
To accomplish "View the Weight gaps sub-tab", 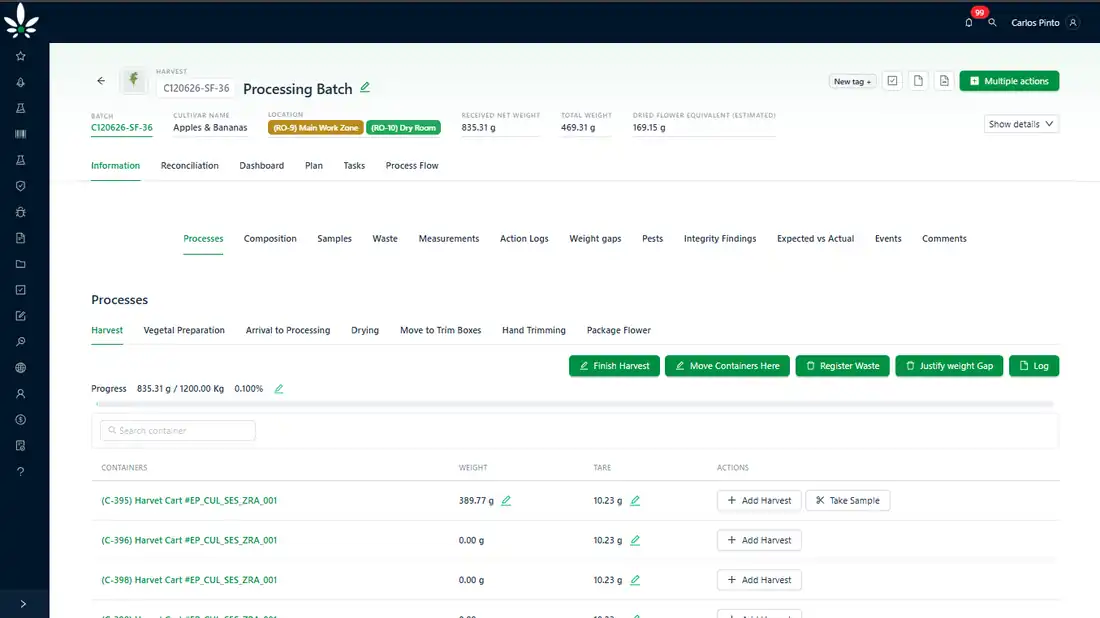I will click(x=595, y=239).
